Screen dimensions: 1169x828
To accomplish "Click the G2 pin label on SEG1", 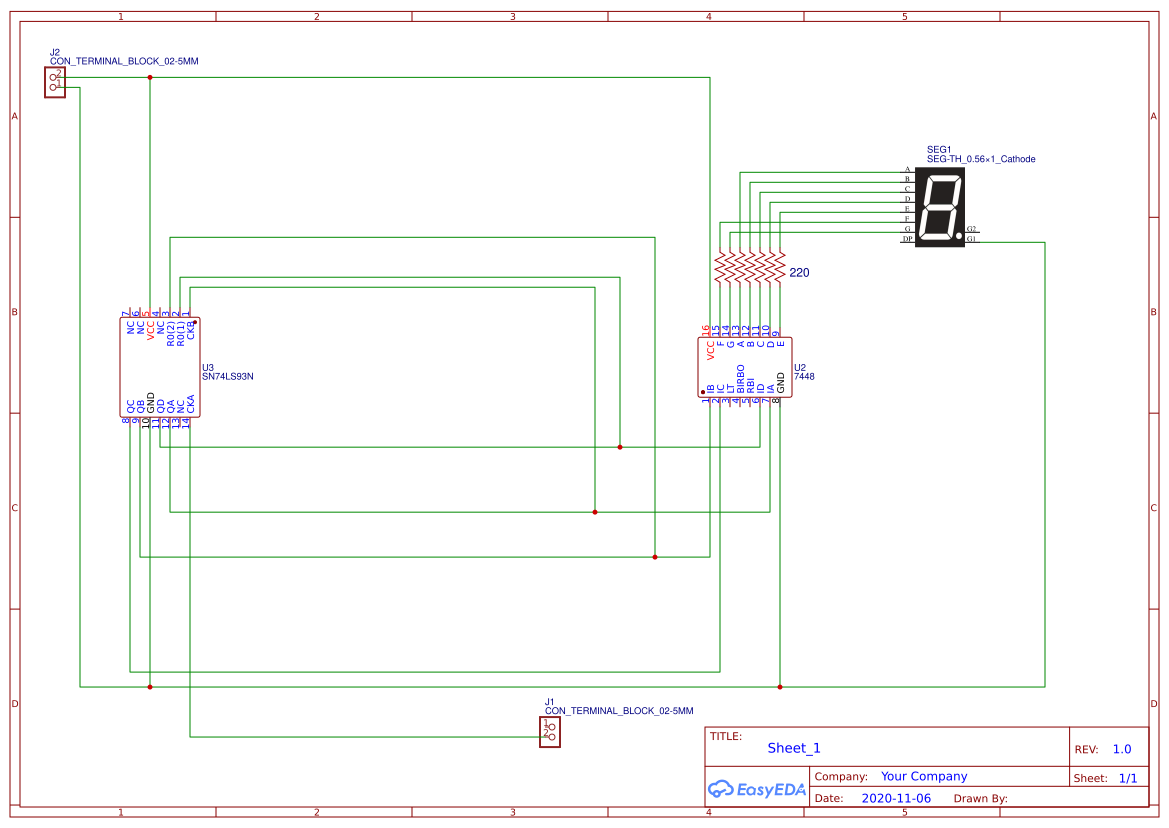I will click(x=973, y=228).
